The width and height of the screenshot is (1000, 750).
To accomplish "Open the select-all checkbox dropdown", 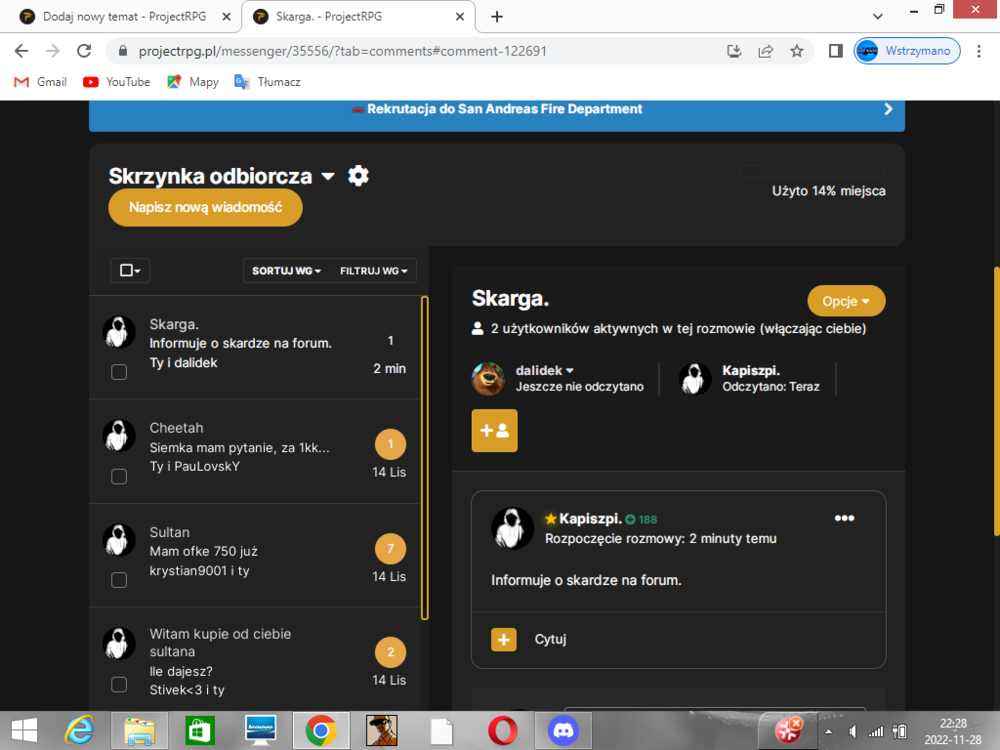I will (x=130, y=270).
